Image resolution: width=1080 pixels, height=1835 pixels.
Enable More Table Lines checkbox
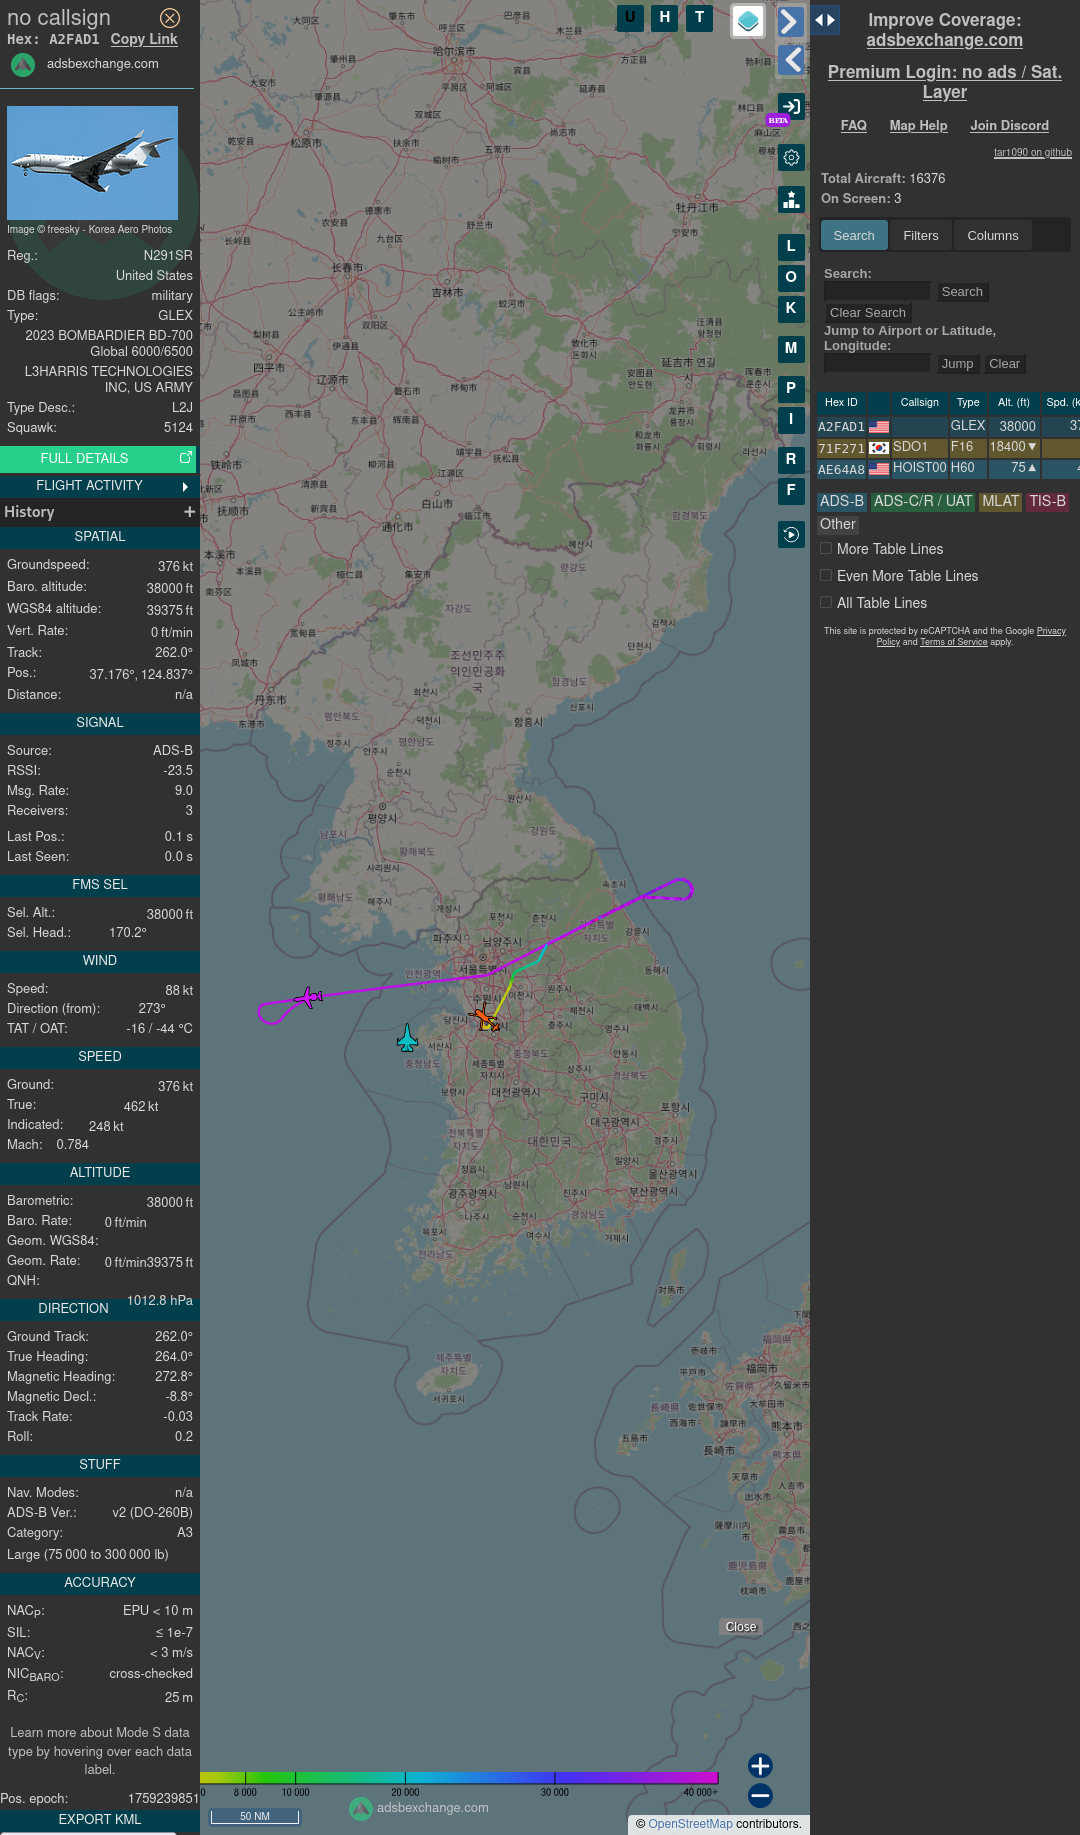pos(826,548)
